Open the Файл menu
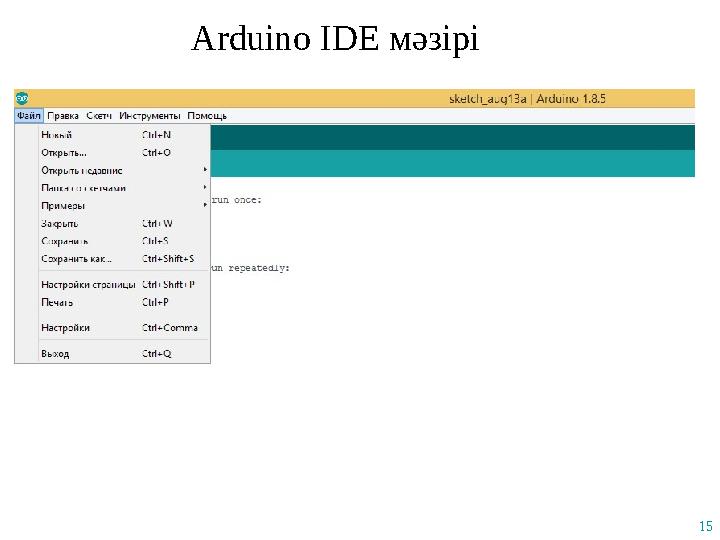The width and height of the screenshot is (720, 540). (28, 116)
